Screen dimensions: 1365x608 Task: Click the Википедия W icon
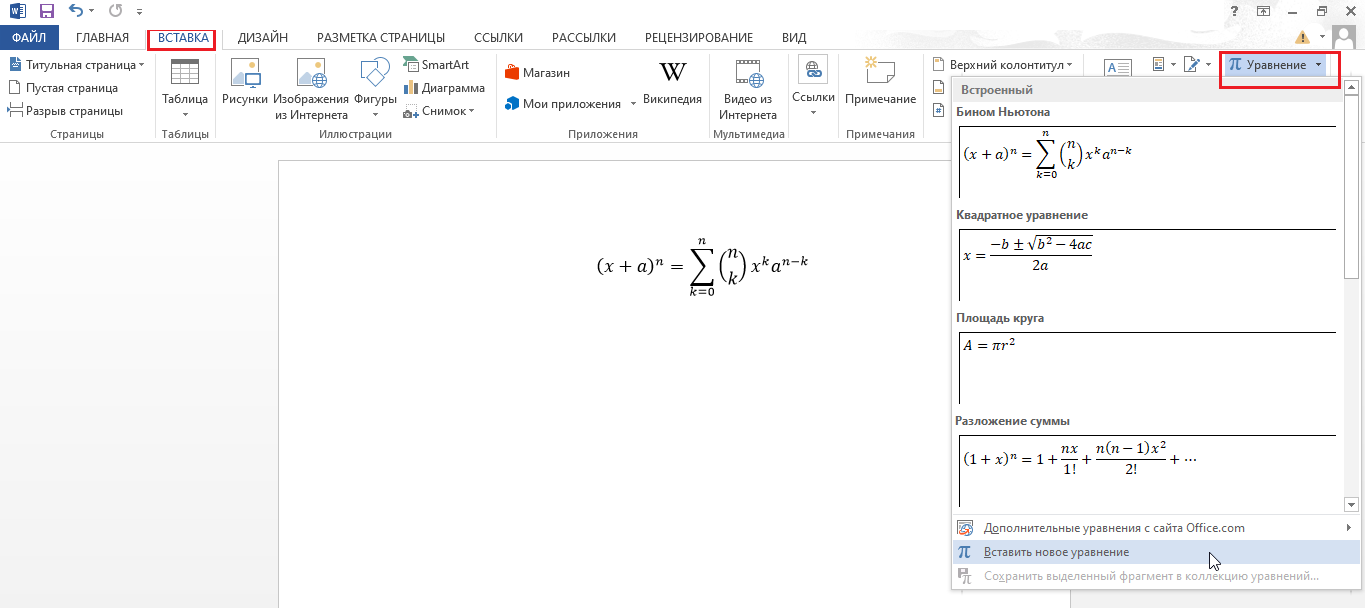pyautogui.click(x=672, y=73)
